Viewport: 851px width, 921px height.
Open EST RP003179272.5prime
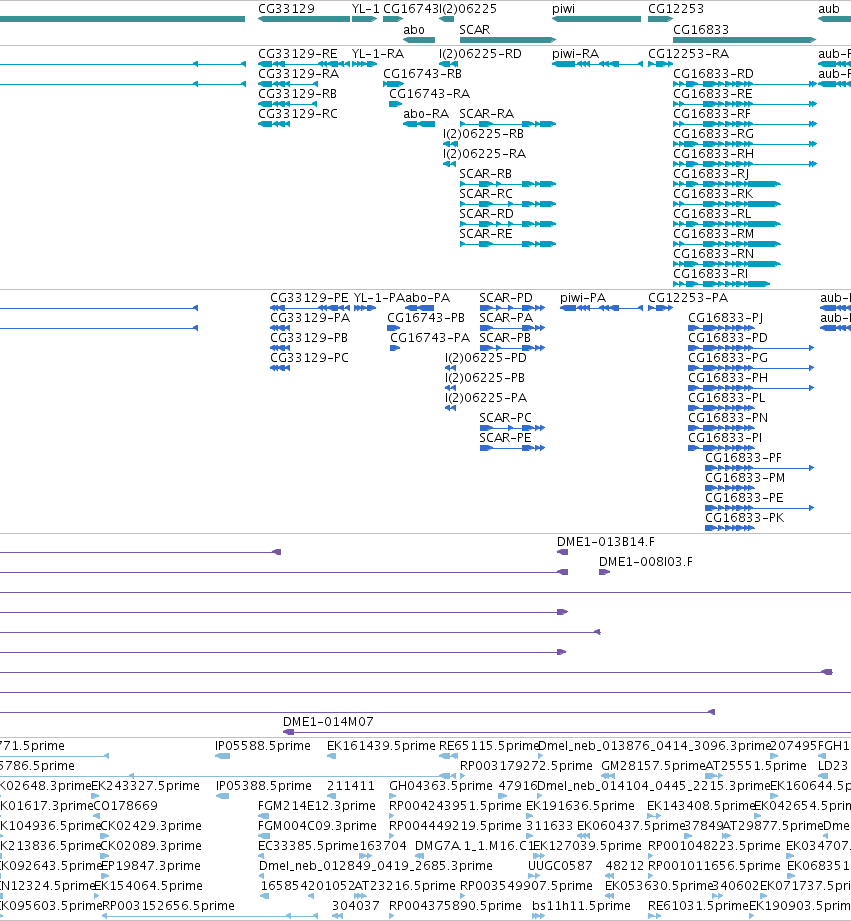(x=526, y=766)
